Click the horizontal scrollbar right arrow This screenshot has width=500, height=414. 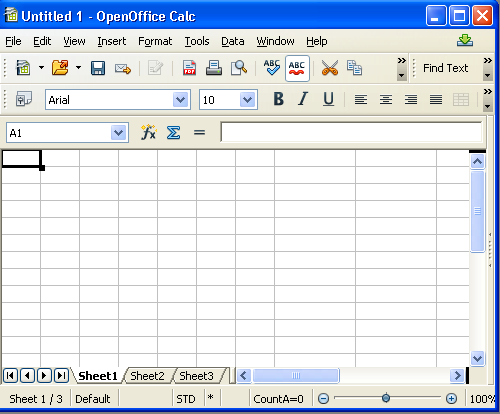(457, 376)
